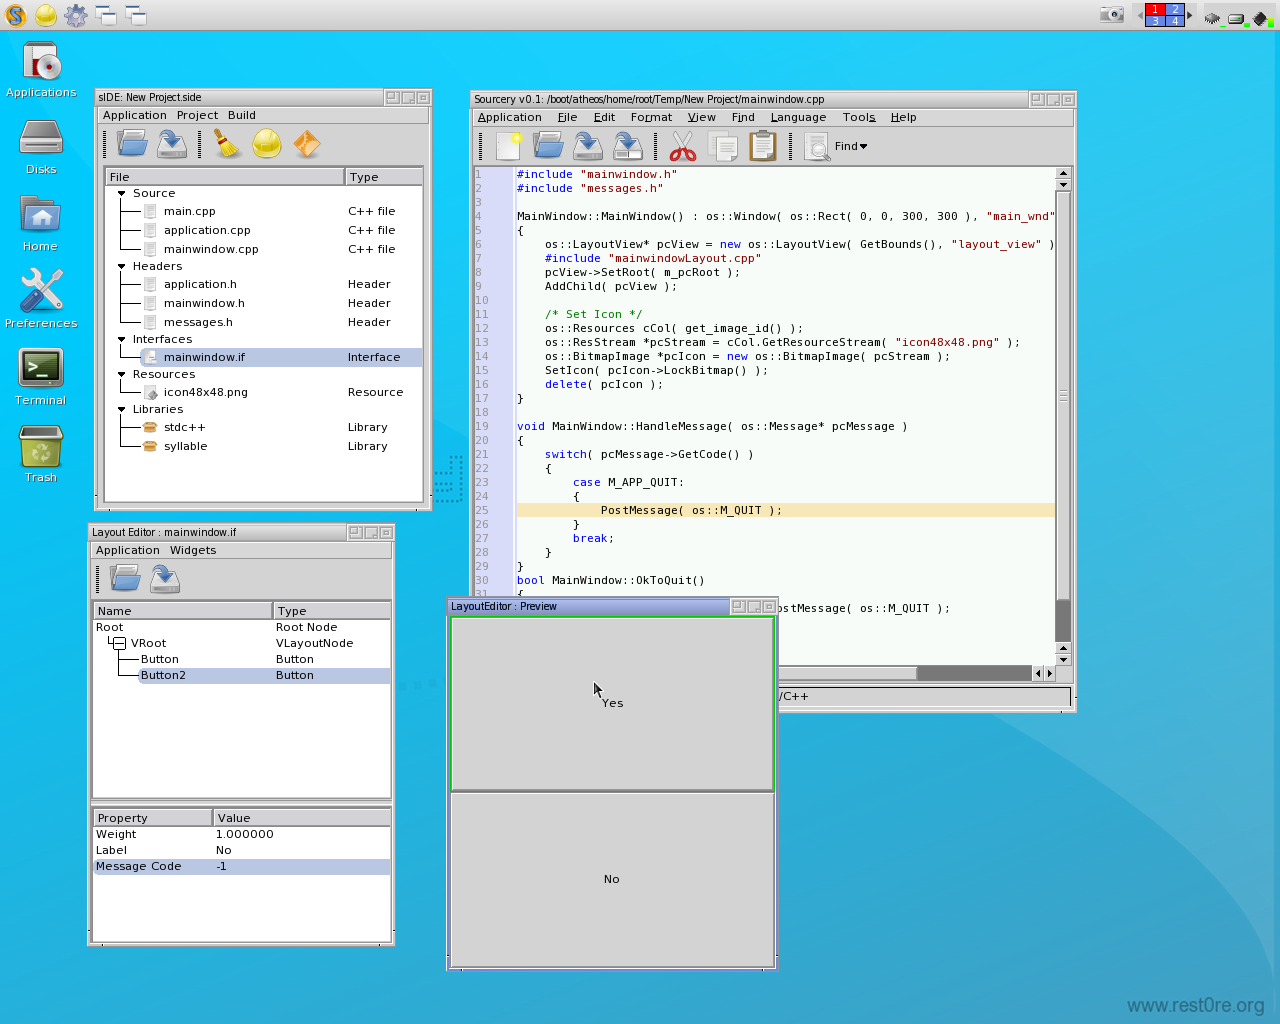Click the No button in Preview window
This screenshot has height=1024, width=1280.
click(612, 880)
